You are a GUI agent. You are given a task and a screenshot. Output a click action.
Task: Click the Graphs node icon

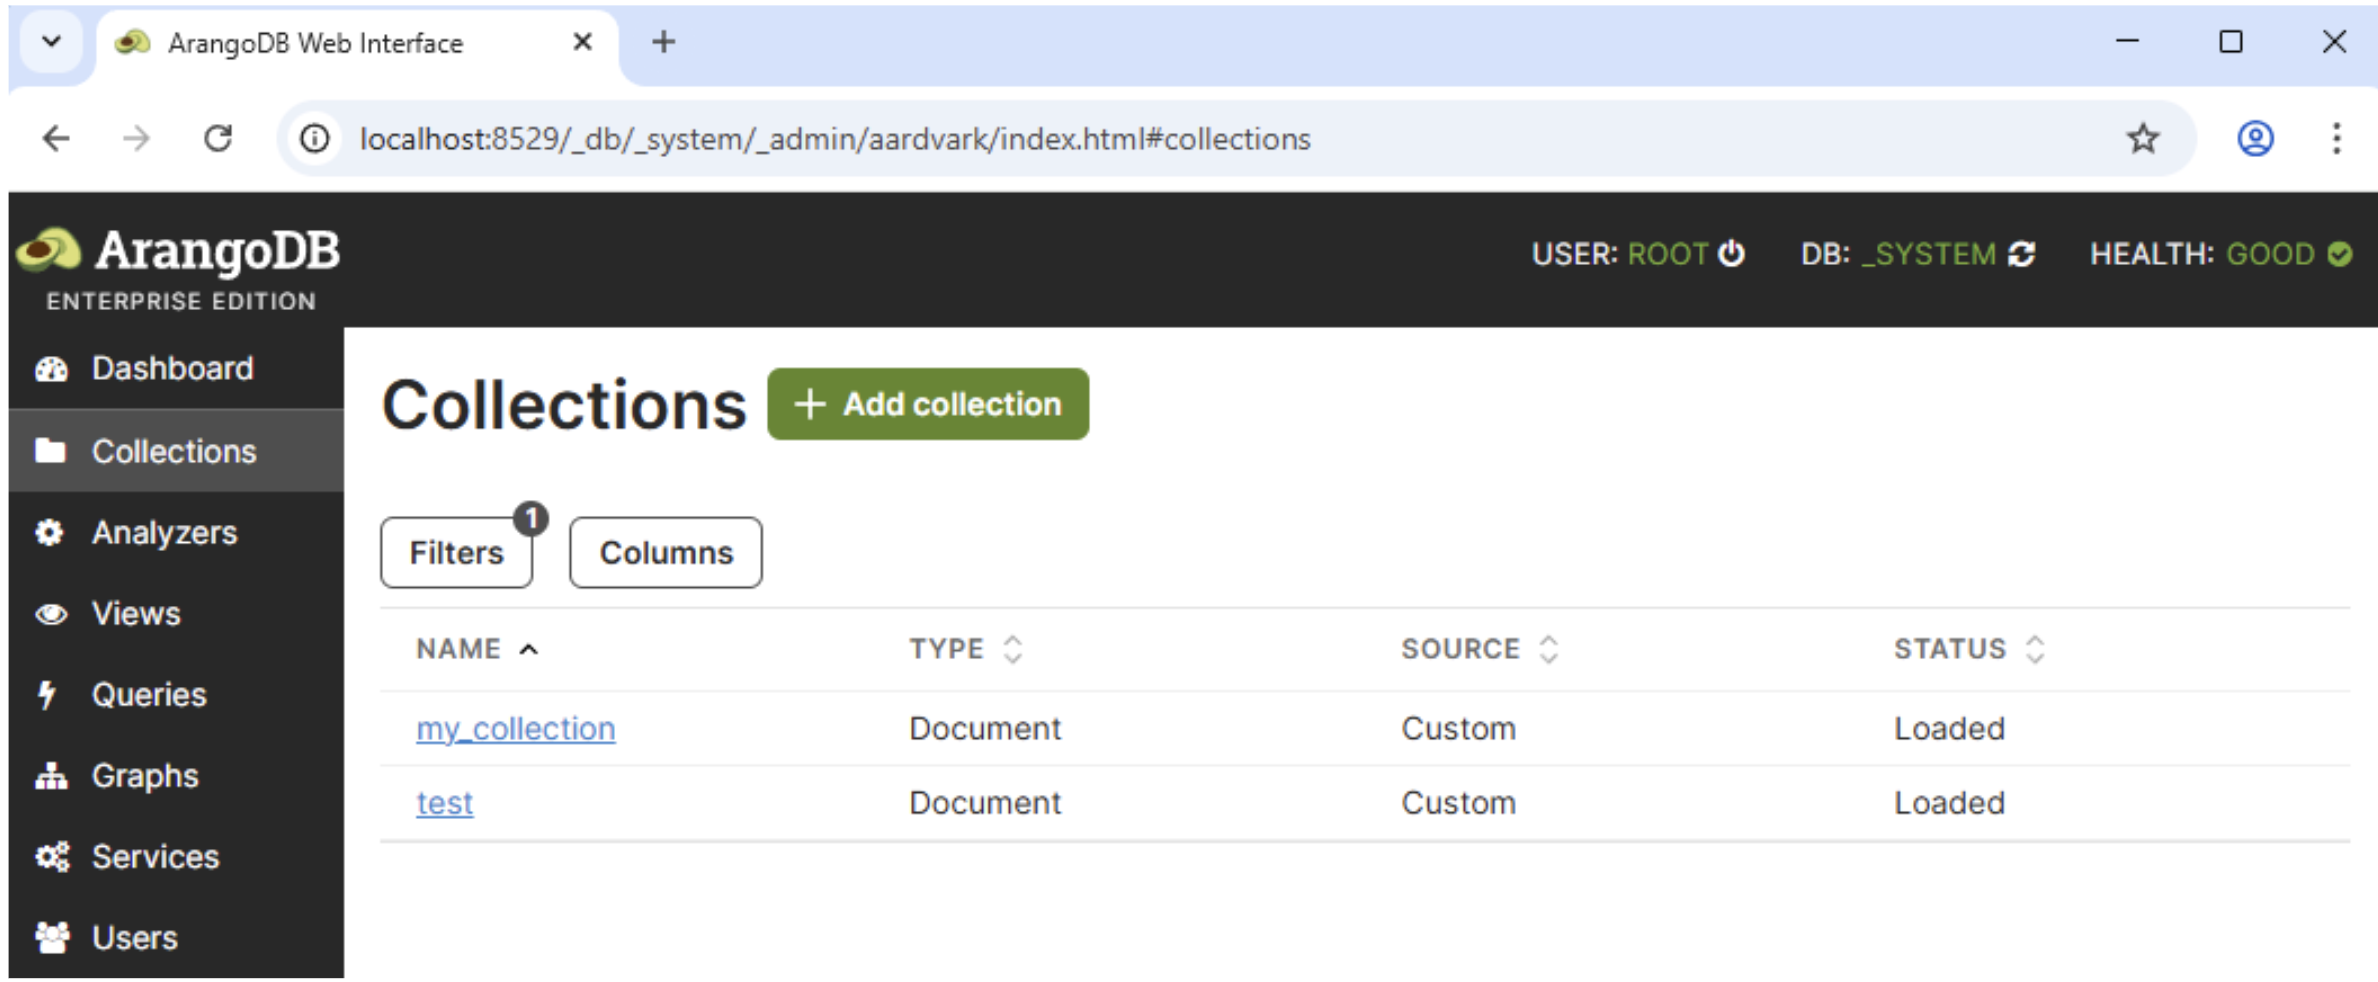click(50, 775)
